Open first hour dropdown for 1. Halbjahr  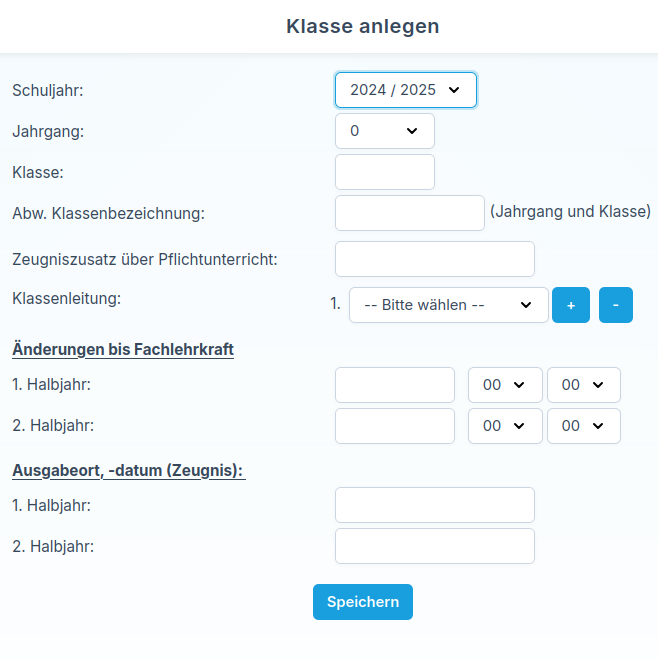pyautogui.click(x=505, y=385)
